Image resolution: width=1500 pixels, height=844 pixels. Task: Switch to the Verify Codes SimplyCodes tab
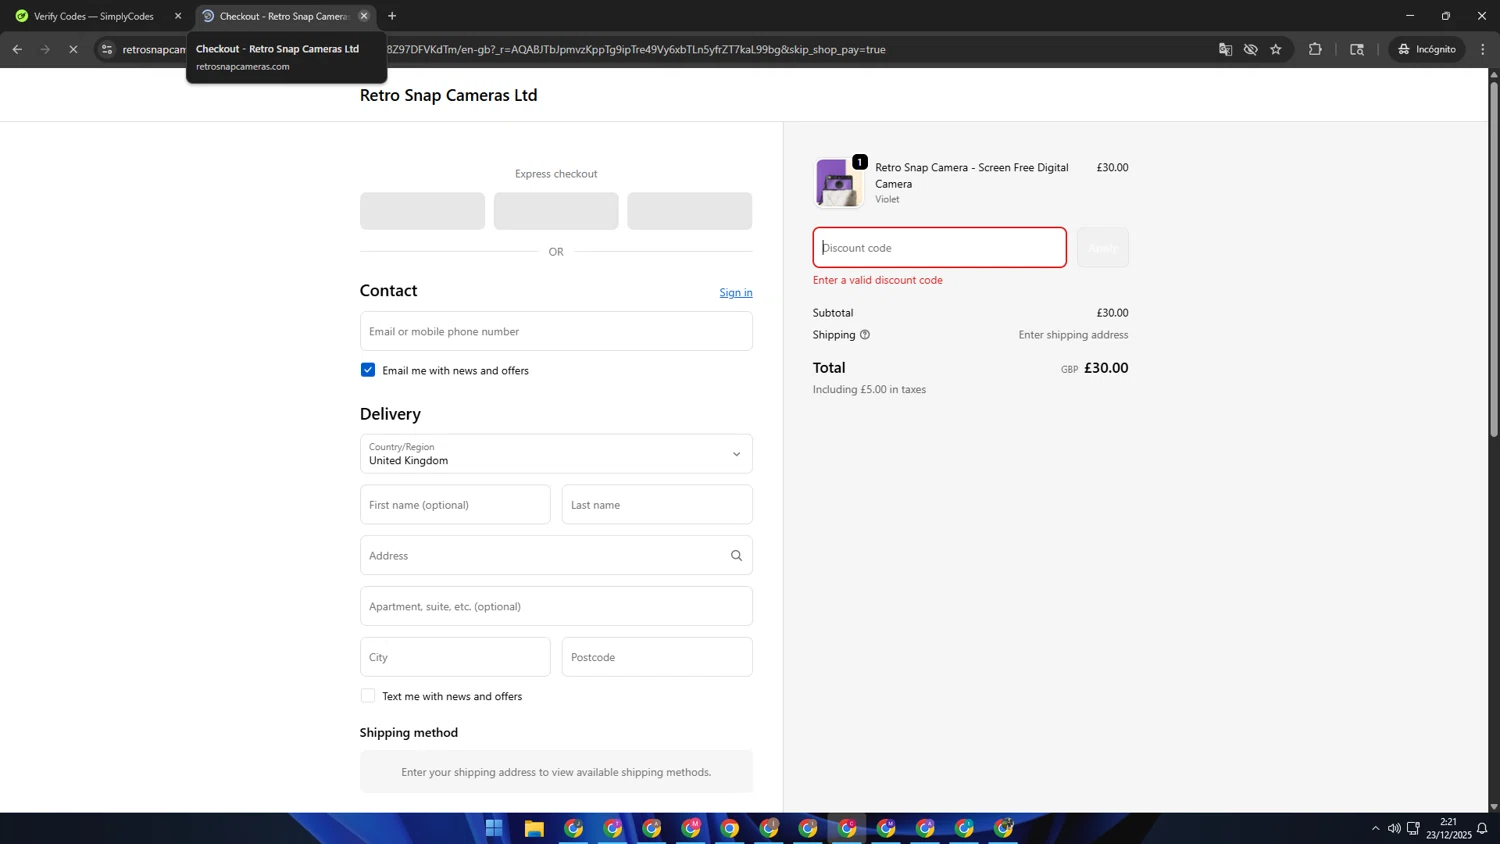tap(94, 16)
